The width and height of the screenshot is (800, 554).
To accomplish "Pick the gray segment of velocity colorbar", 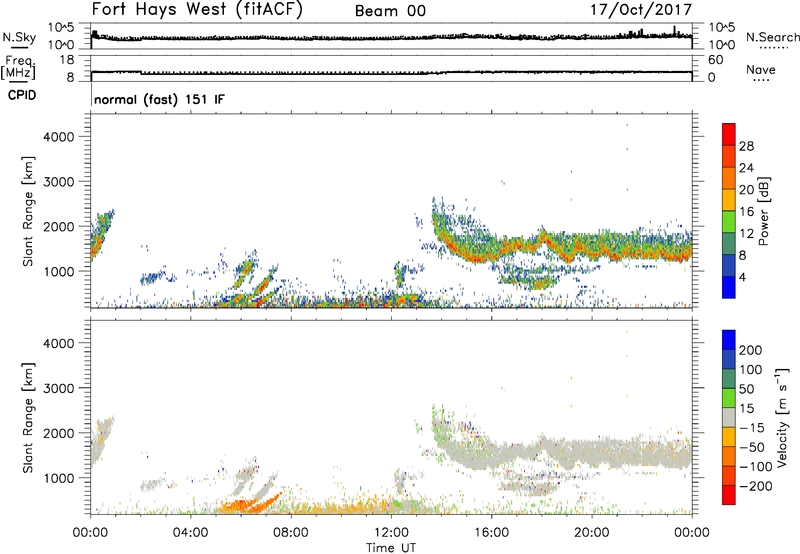I will (729, 417).
